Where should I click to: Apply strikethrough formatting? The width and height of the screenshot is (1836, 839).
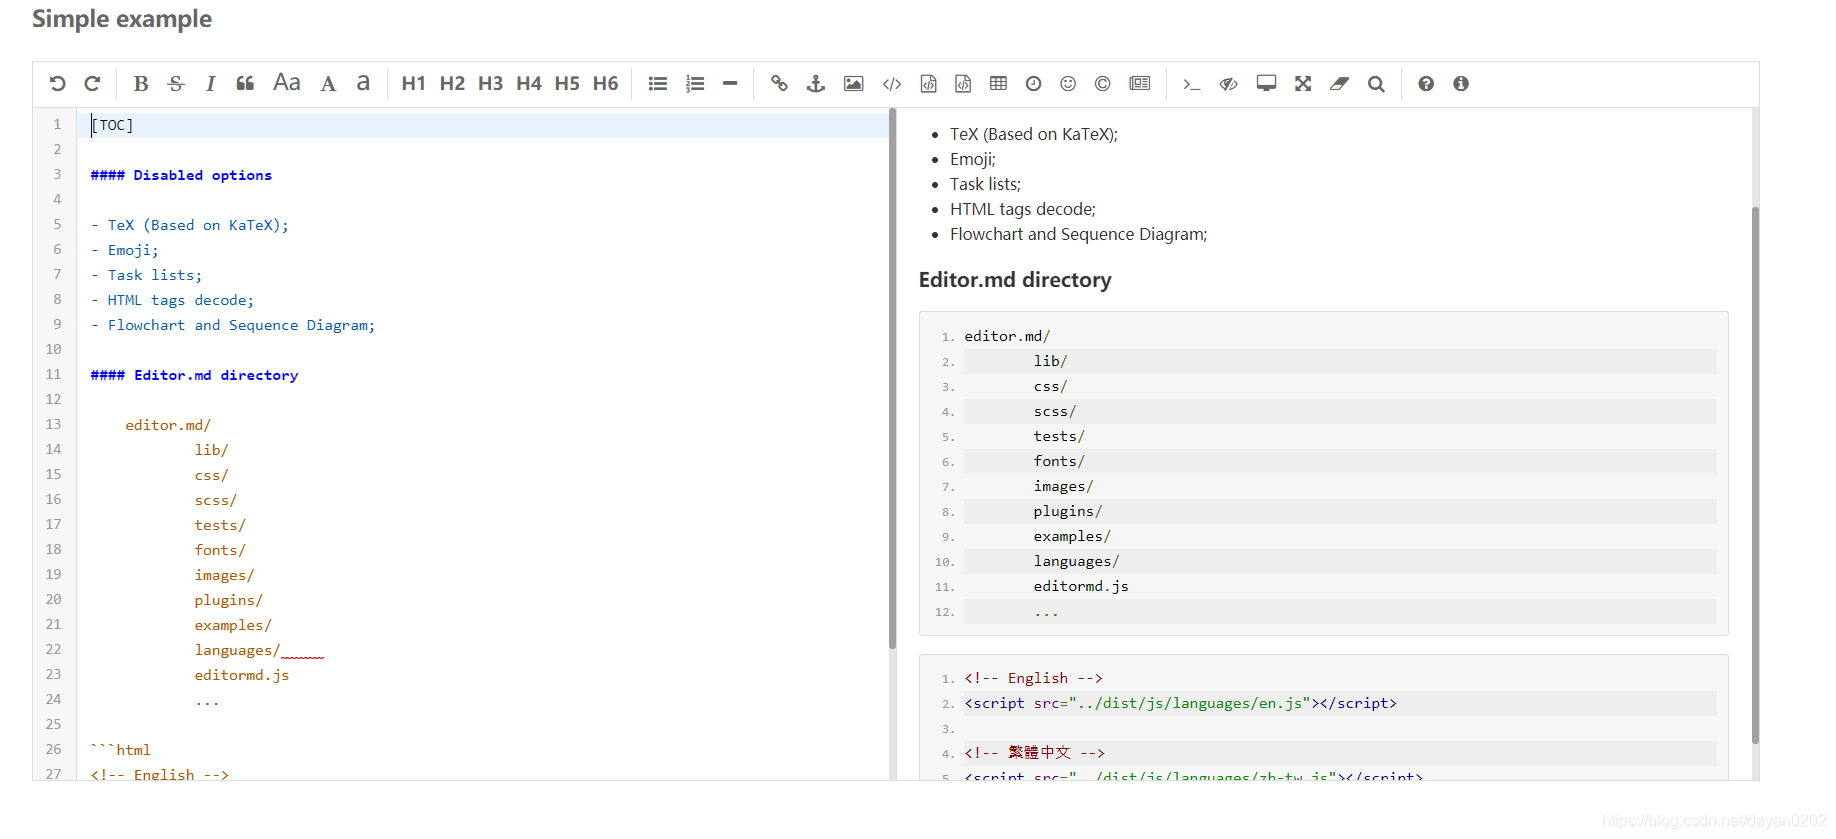(176, 84)
